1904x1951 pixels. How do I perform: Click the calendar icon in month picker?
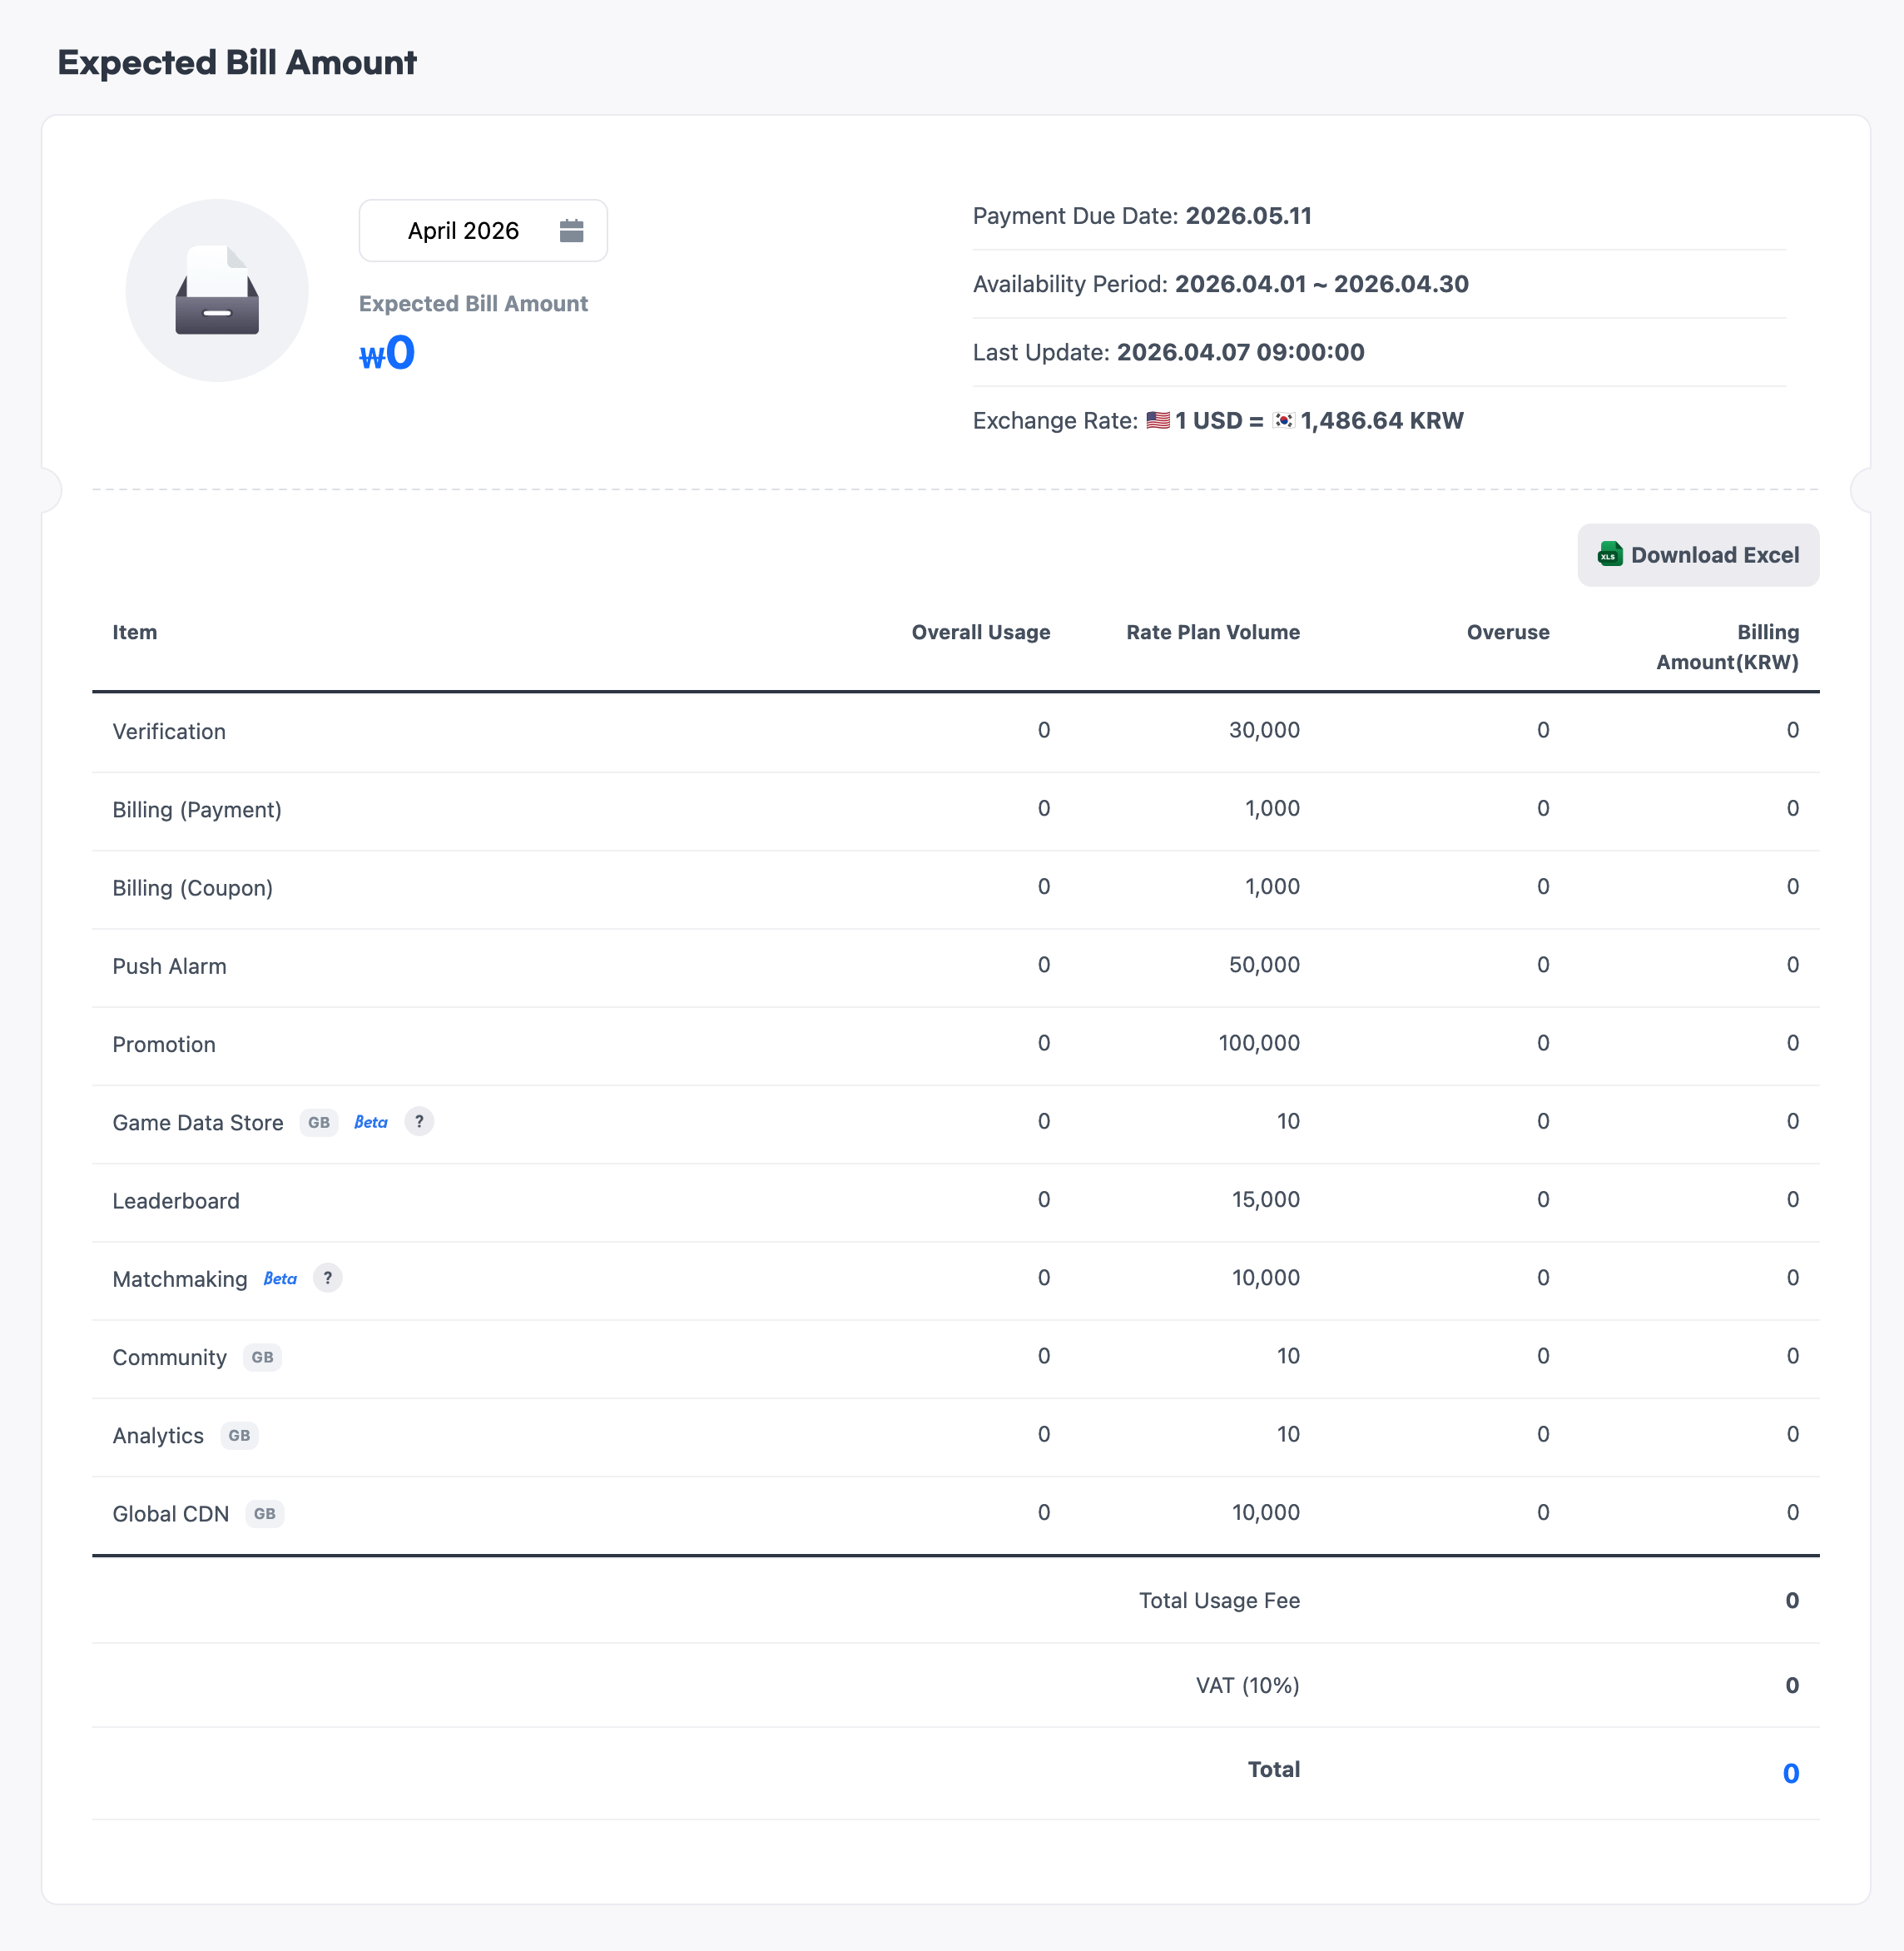tap(571, 231)
